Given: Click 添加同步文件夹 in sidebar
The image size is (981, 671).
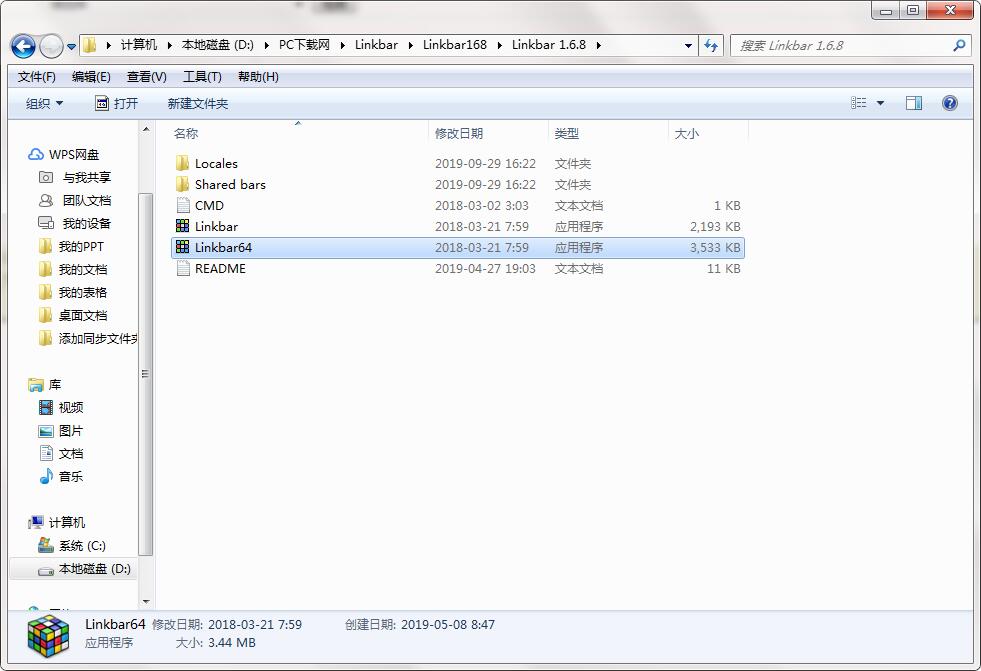Looking at the screenshot, I should (x=88, y=338).
